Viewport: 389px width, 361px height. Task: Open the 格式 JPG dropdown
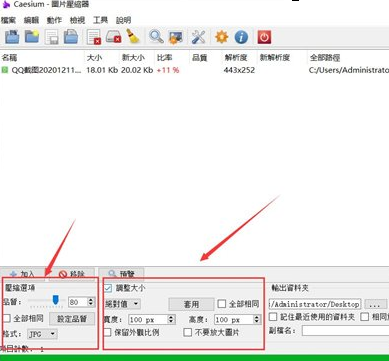[x=42, y=334]
